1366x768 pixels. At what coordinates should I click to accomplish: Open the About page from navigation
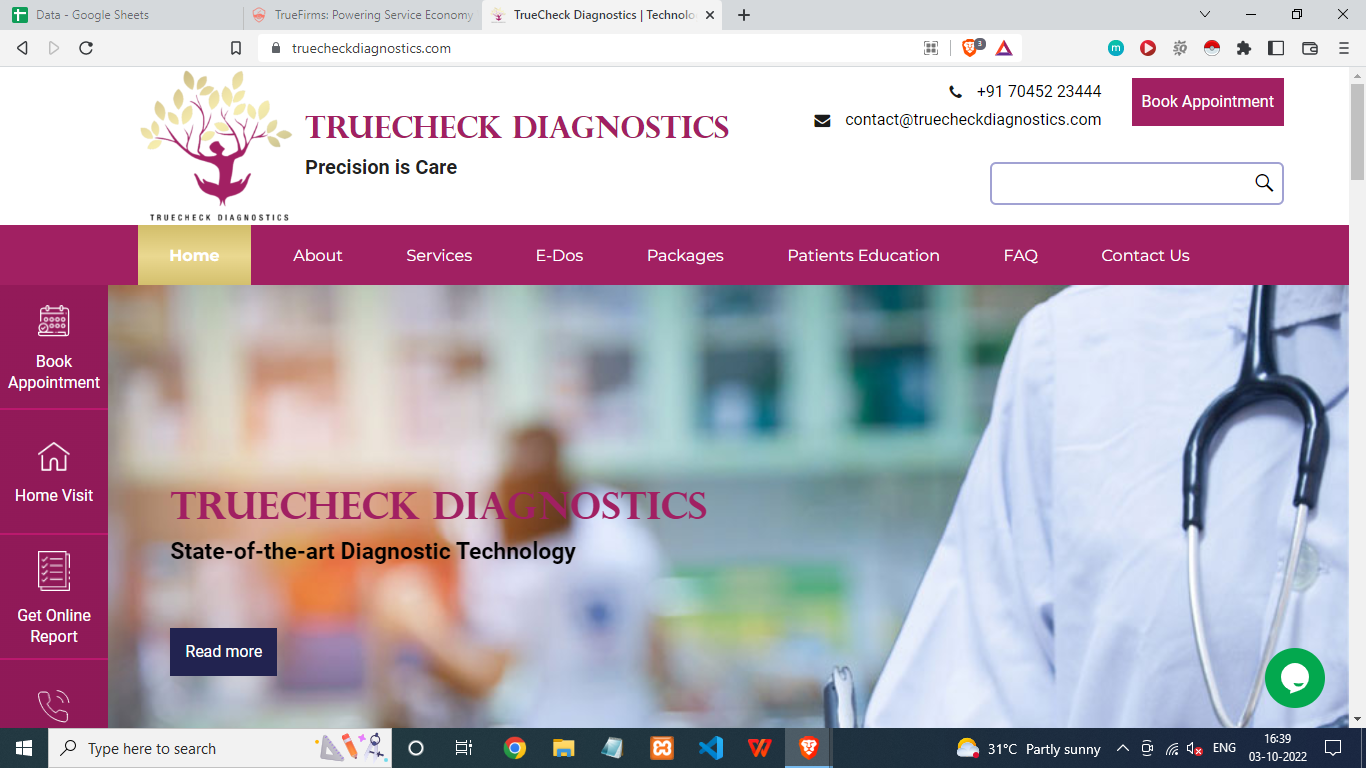coord(318,255)
